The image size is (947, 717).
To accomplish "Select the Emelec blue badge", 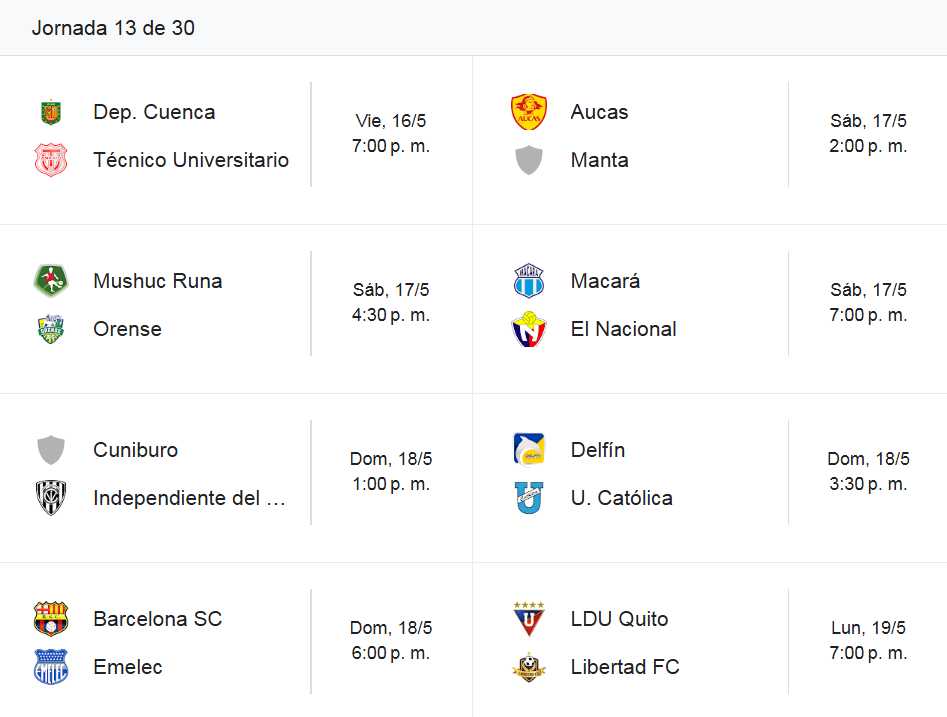I will pos(51,667).
